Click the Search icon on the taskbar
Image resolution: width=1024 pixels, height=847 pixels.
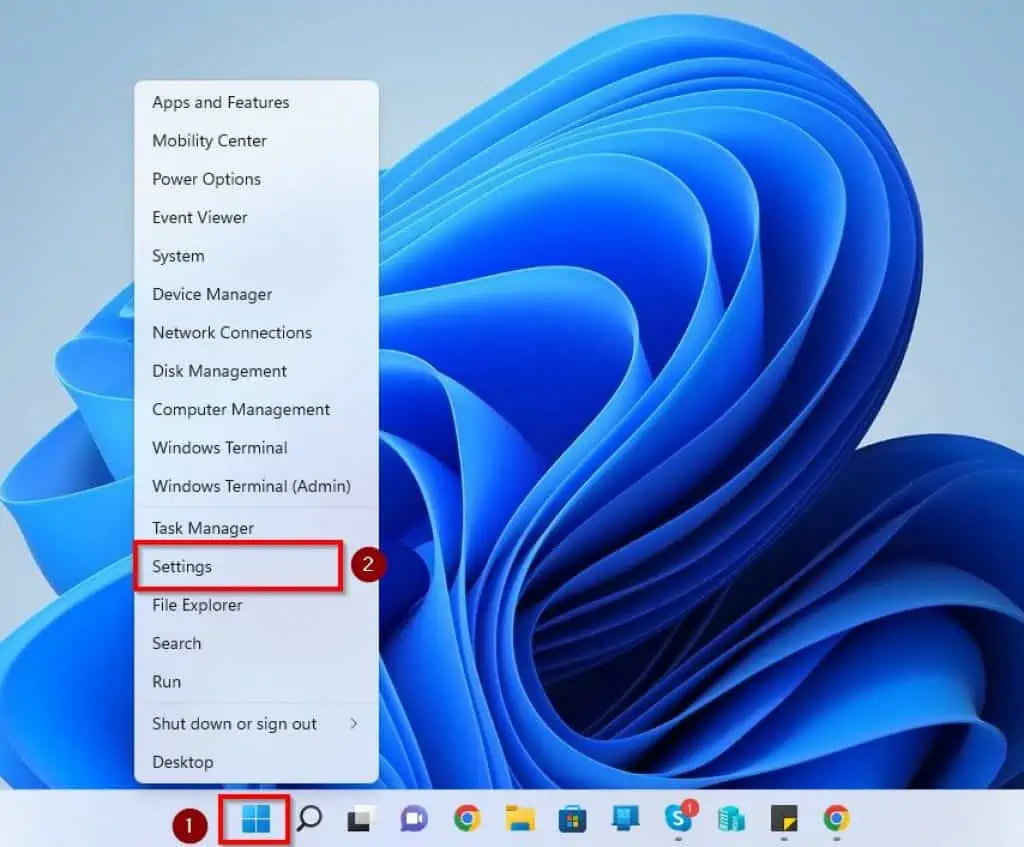pyautogui.click(x=311, y=818)
